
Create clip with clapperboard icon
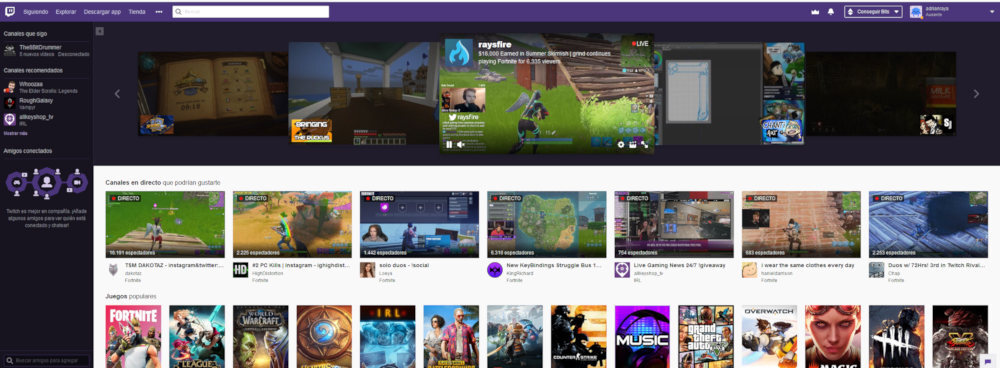pos(633,145)
